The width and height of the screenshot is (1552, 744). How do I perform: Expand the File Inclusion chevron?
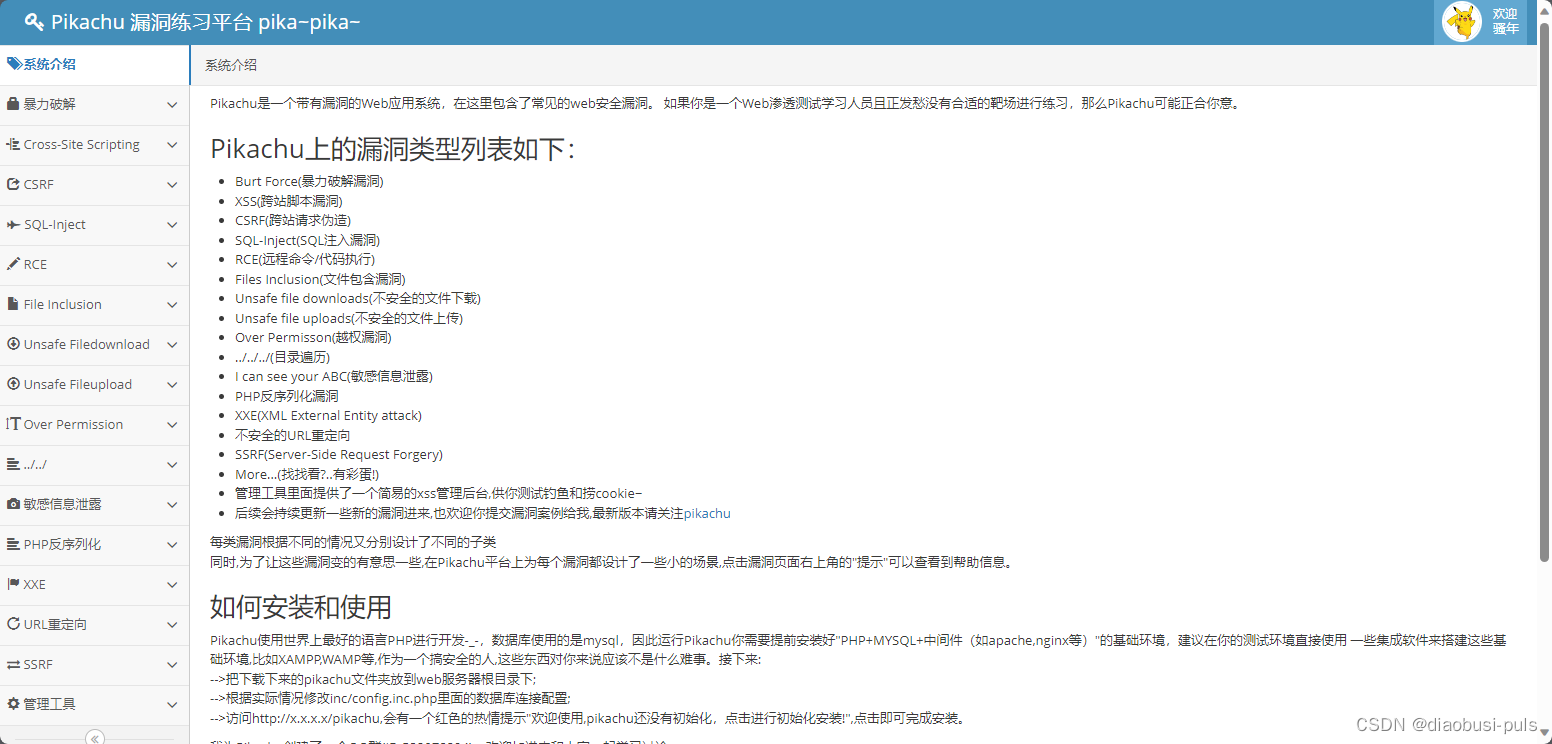pos(172,305)
